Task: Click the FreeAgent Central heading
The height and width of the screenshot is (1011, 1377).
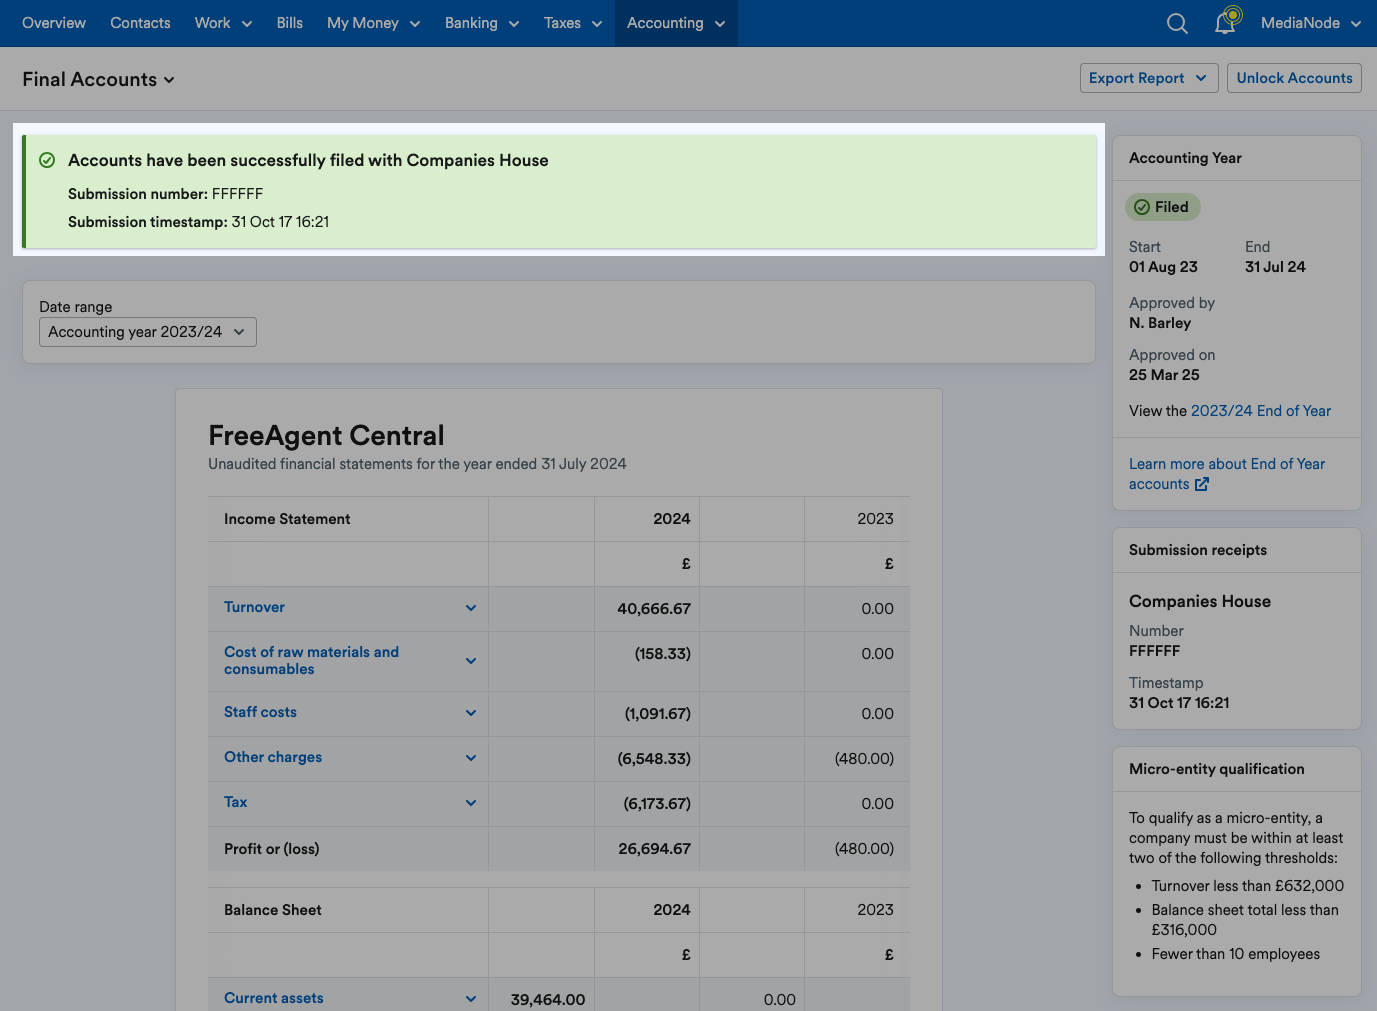Action: click(x=326, y=436)
